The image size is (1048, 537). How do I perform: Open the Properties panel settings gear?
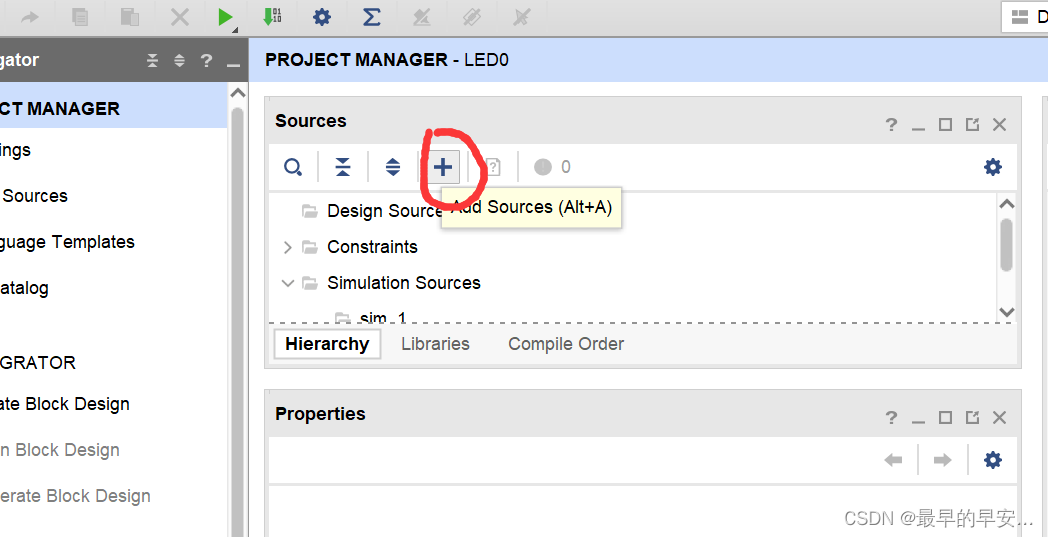pyautogui.click(x=992, y=460)
